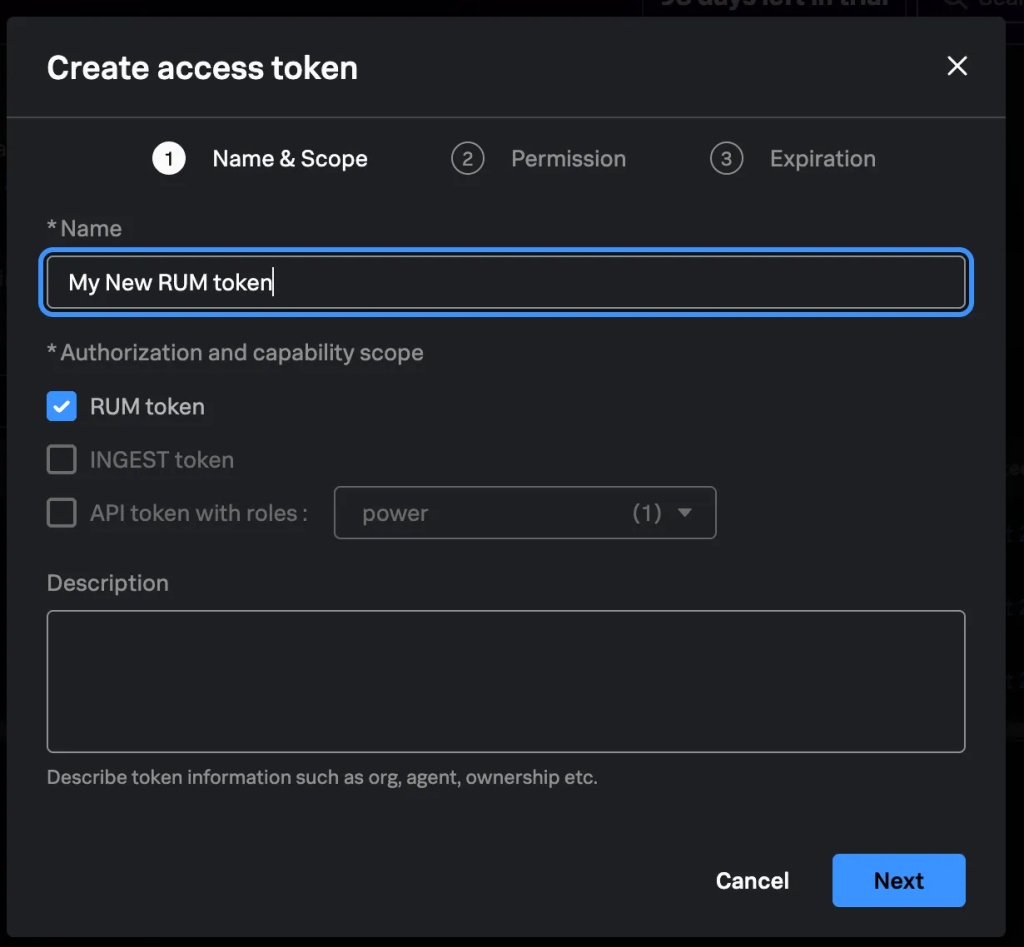Cancel the token creation
Viewport: 1024px width, 947px height.
[752, 881]
